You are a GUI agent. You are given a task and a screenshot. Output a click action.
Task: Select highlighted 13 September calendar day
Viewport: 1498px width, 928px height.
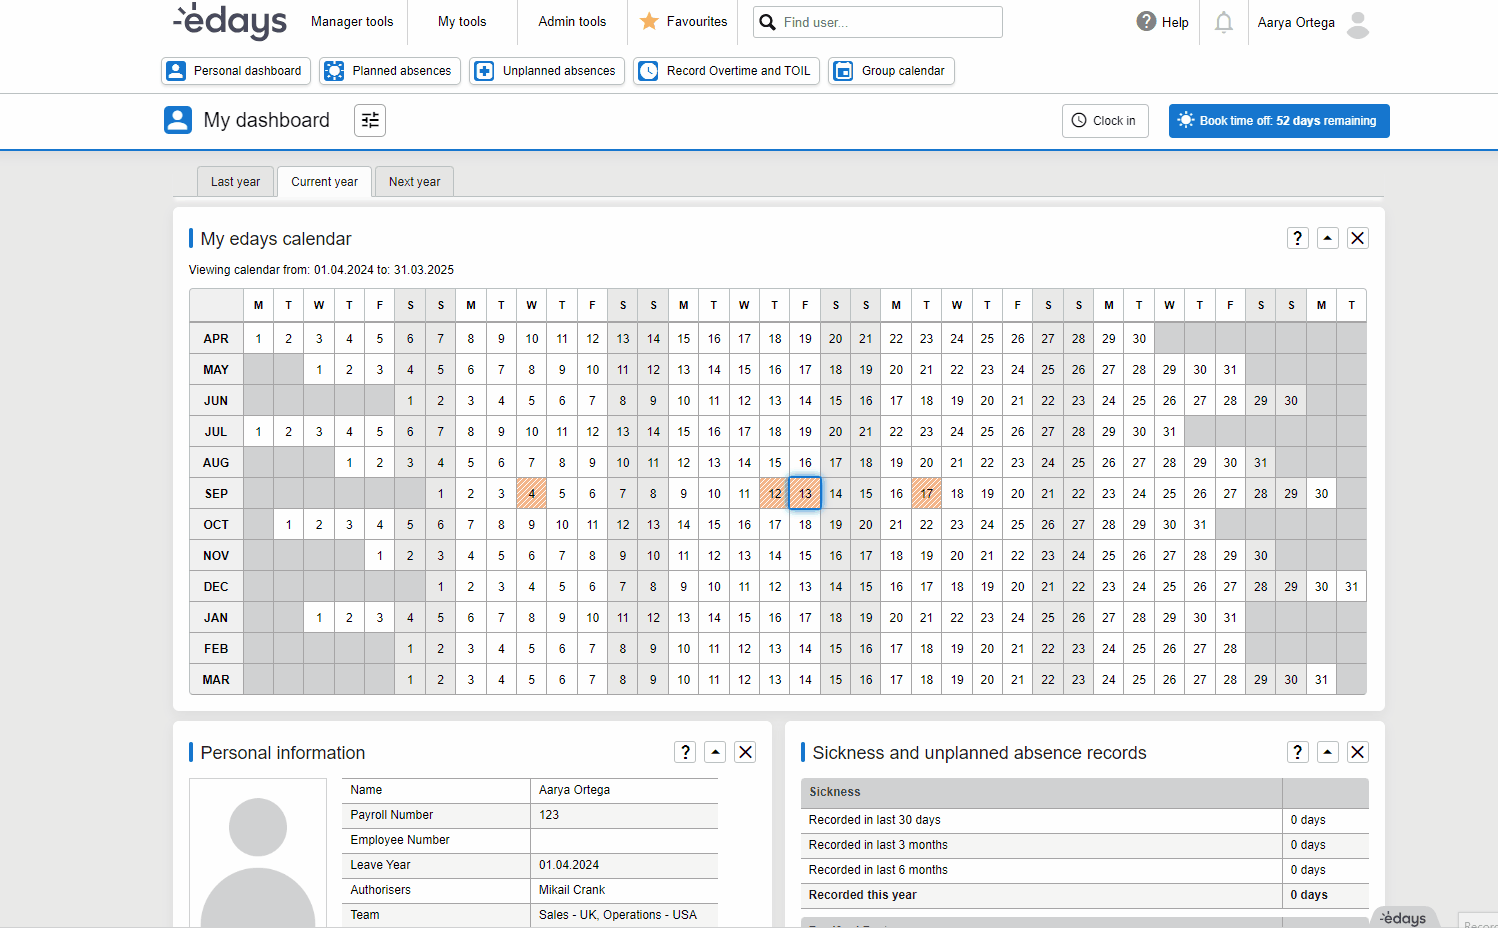coord(805,493)
